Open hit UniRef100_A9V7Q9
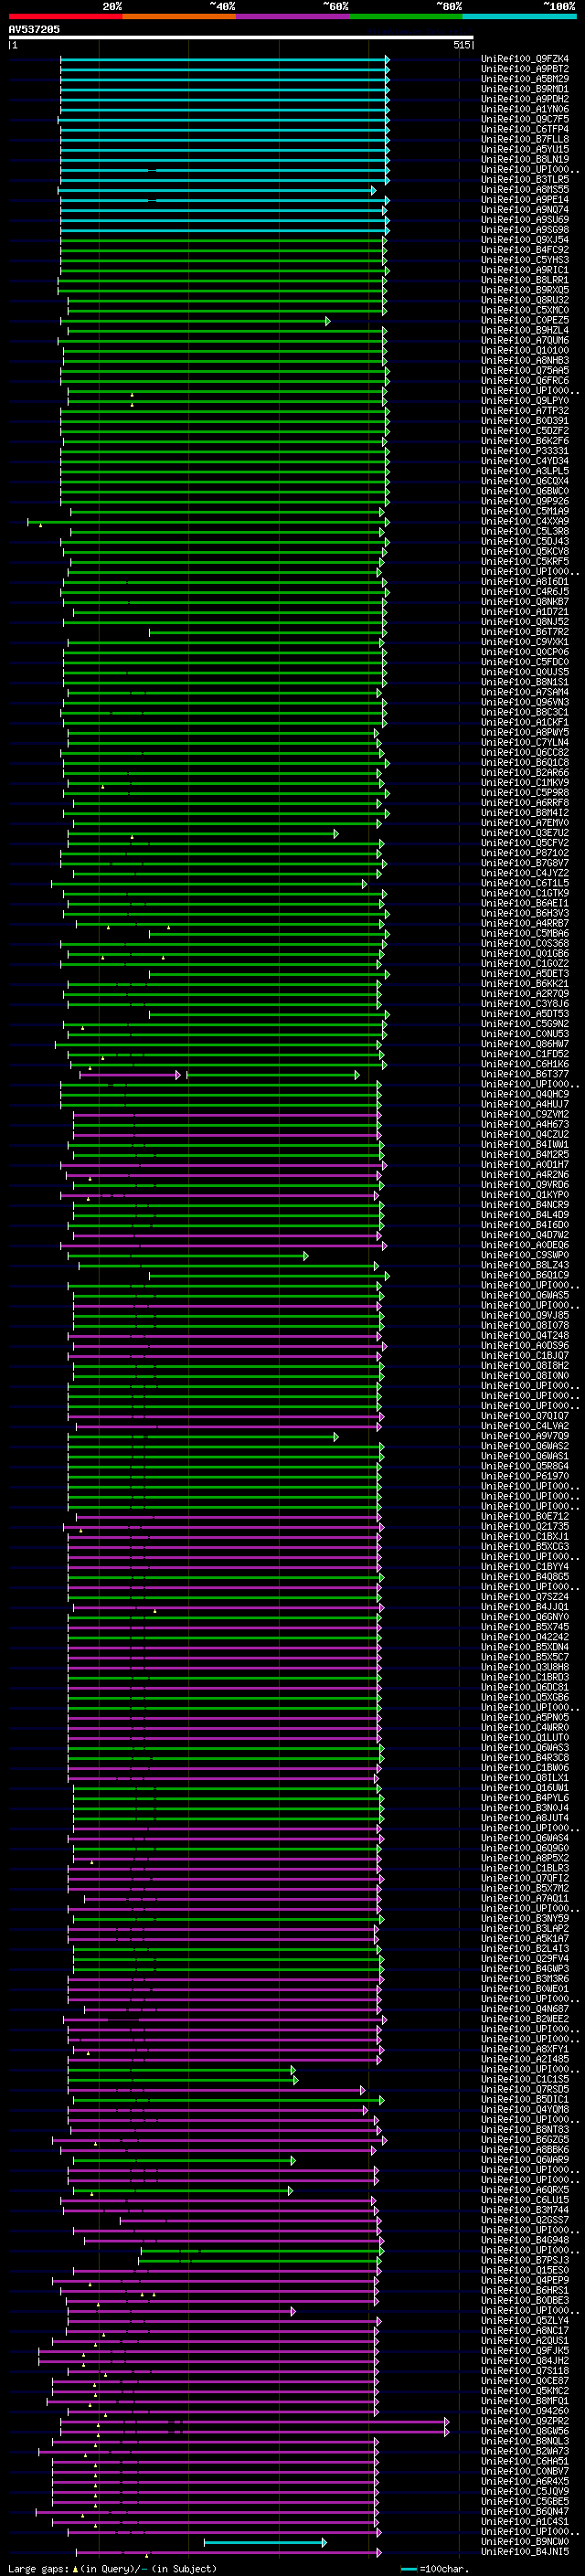Viewport: 585px width, 2576px height. click(x=525, y=1437)
